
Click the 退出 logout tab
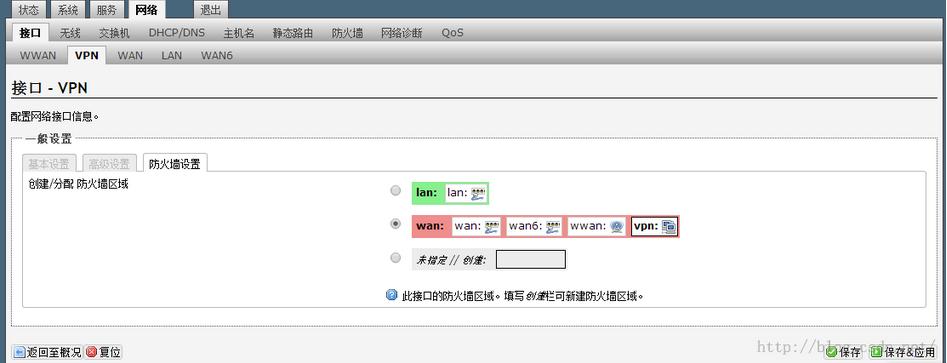coord(211,10)
